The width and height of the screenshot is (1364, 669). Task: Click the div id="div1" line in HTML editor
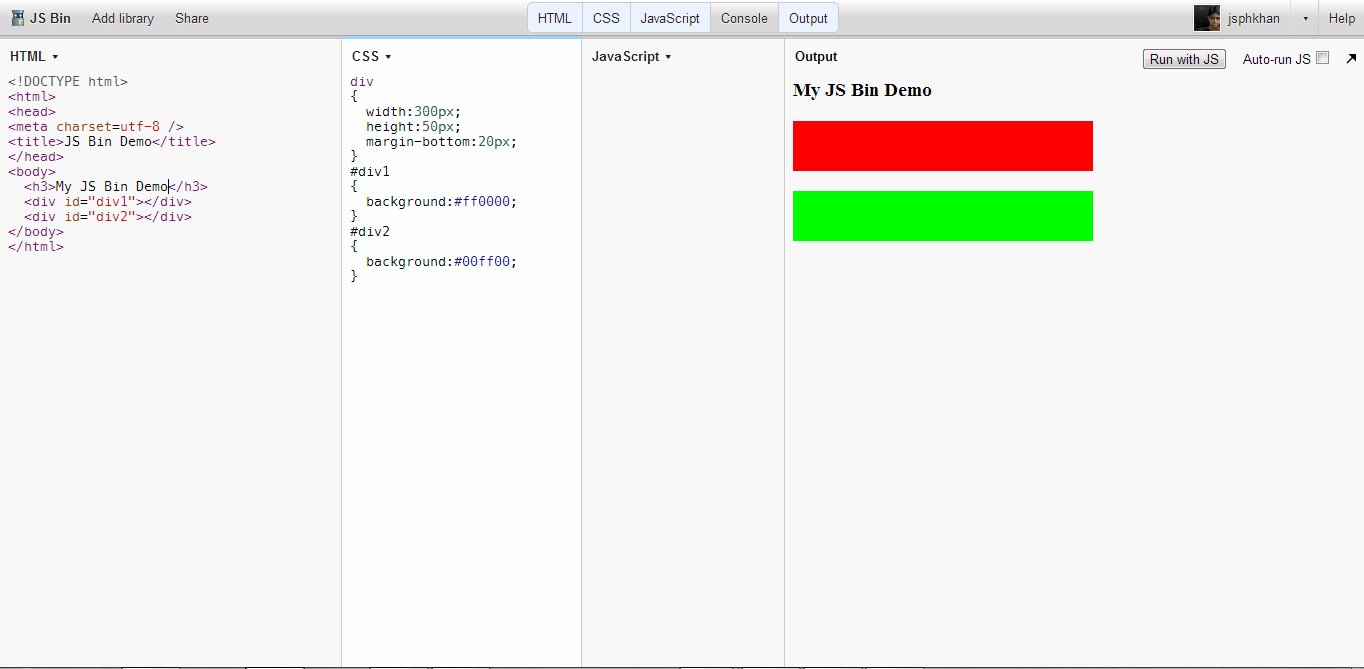(108, 202)
